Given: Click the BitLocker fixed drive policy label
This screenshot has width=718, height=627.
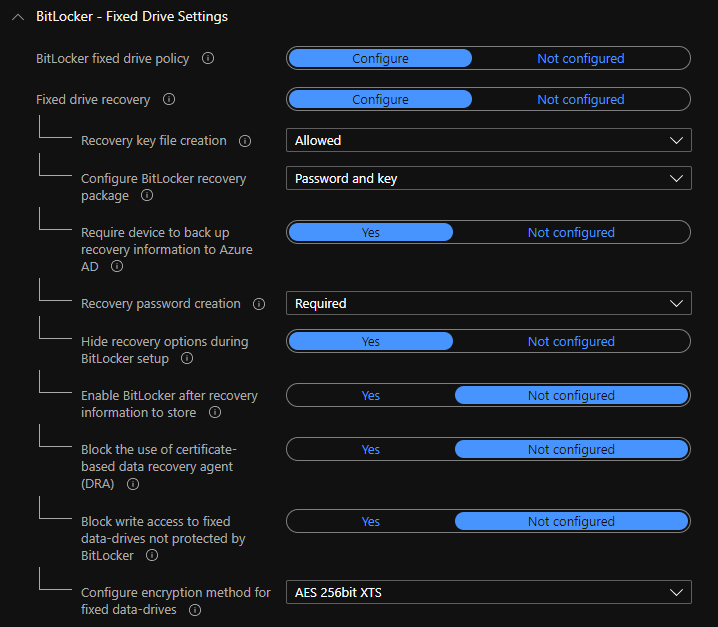Looking at the screenshot, I should pos(113,59).
